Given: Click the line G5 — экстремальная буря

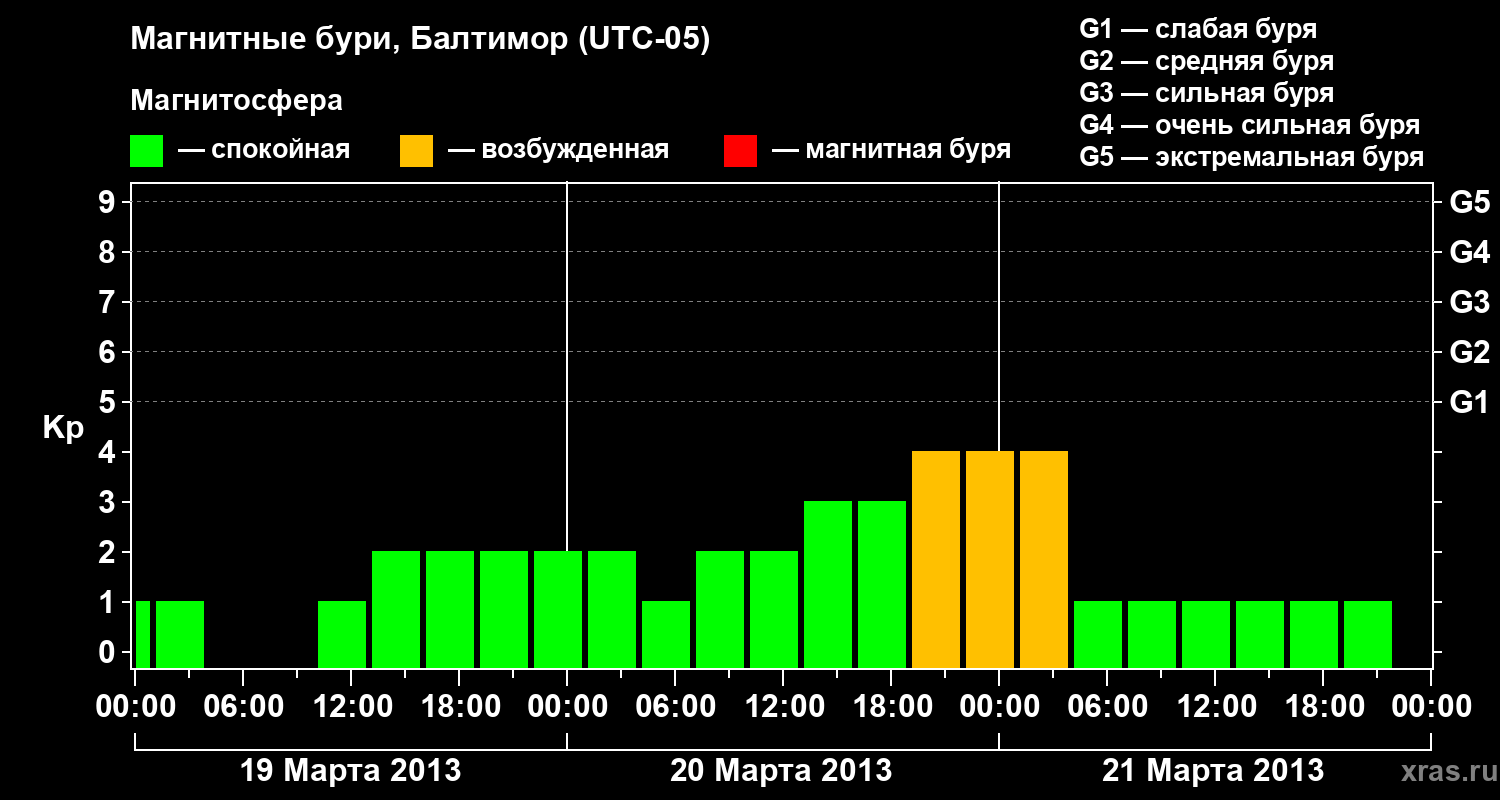Looking at the screenshot, I should point(1252,157).
